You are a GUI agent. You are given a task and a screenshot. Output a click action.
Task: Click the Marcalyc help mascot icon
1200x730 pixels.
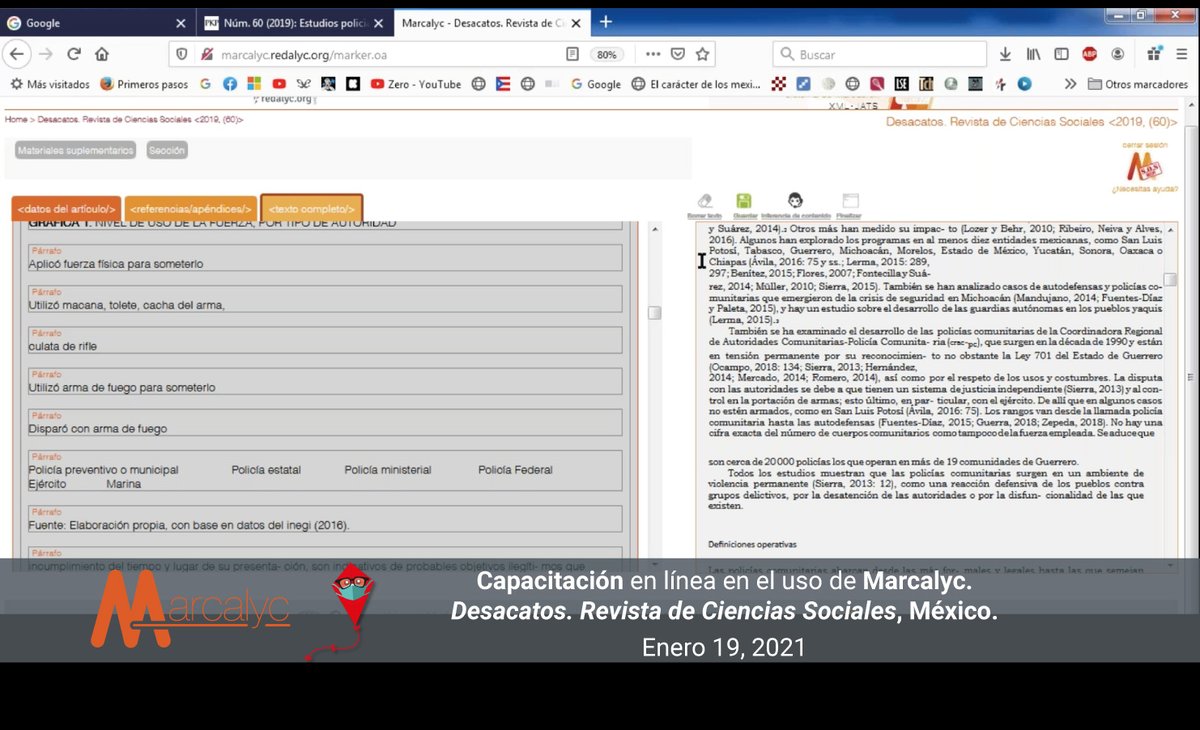[1143, 169]
